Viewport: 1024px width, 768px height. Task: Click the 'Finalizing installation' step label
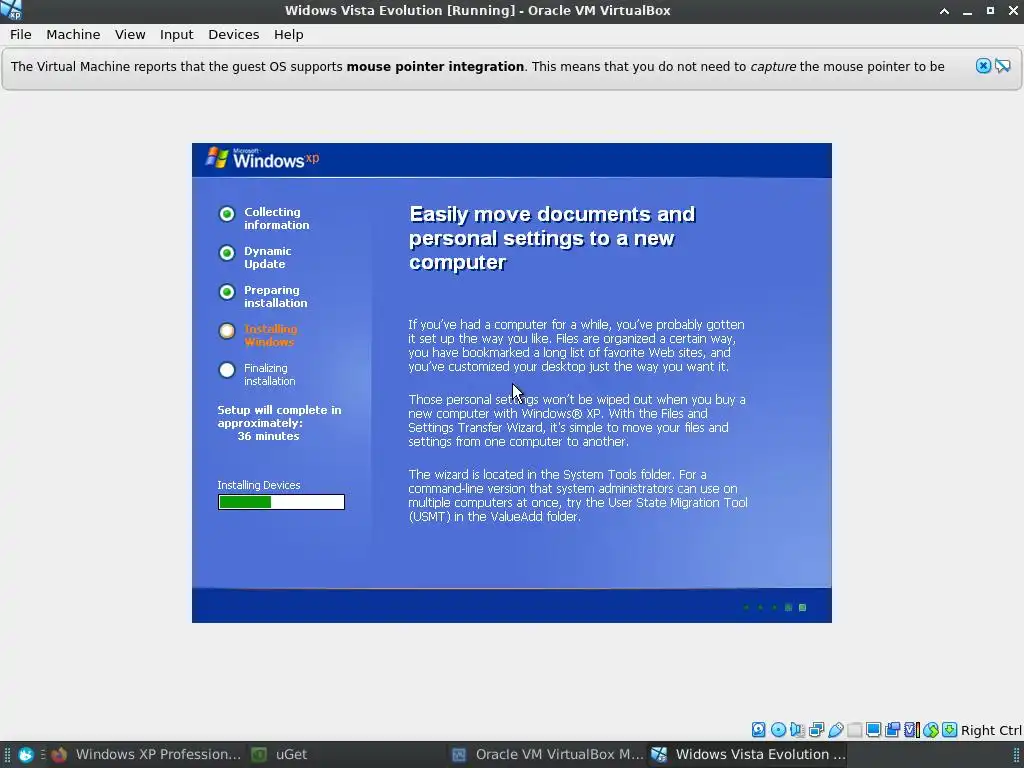click(x=269, y=374)
